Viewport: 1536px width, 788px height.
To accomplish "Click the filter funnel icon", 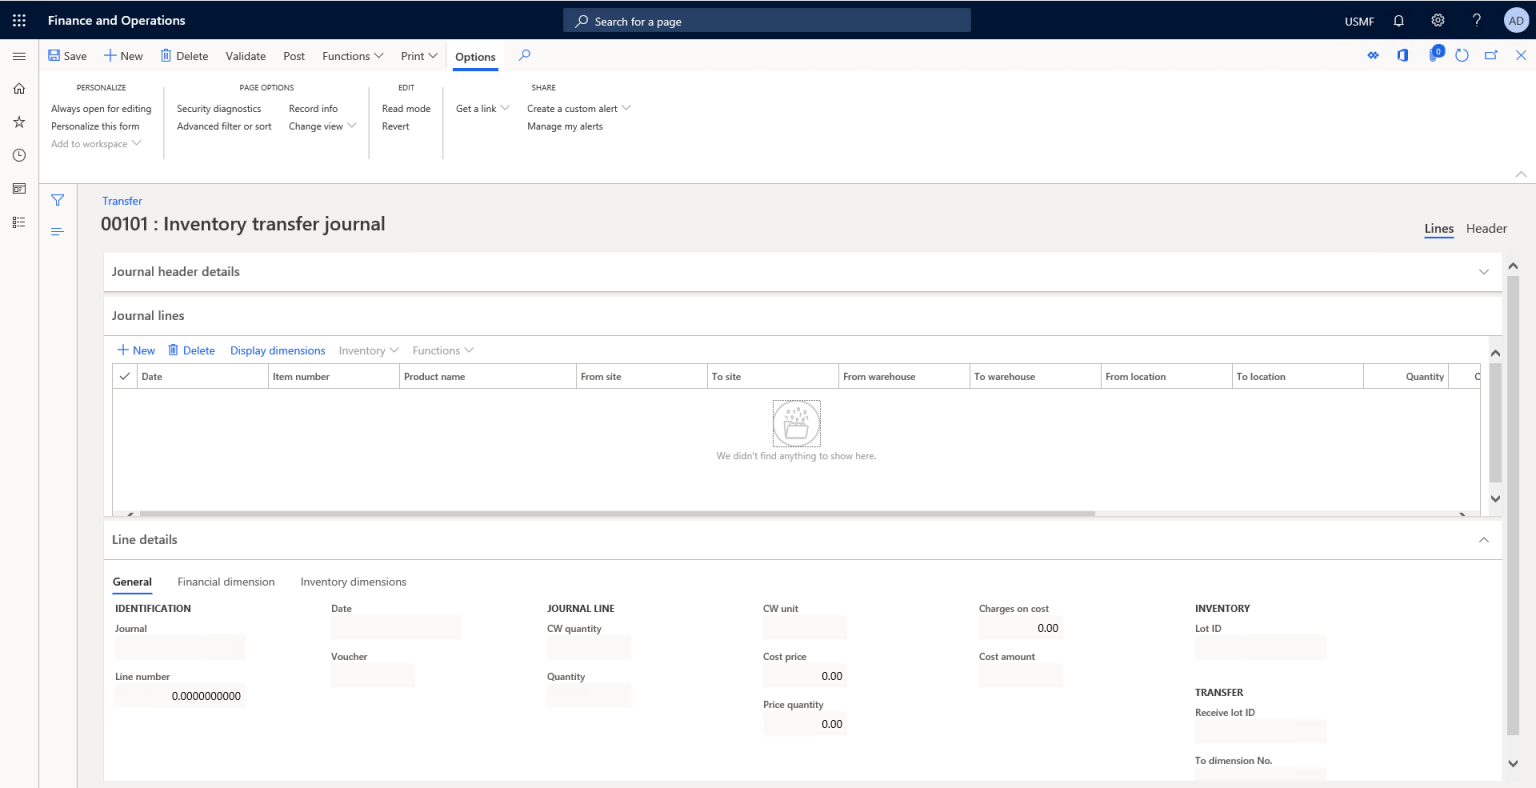I will click(x=57, y=200).
